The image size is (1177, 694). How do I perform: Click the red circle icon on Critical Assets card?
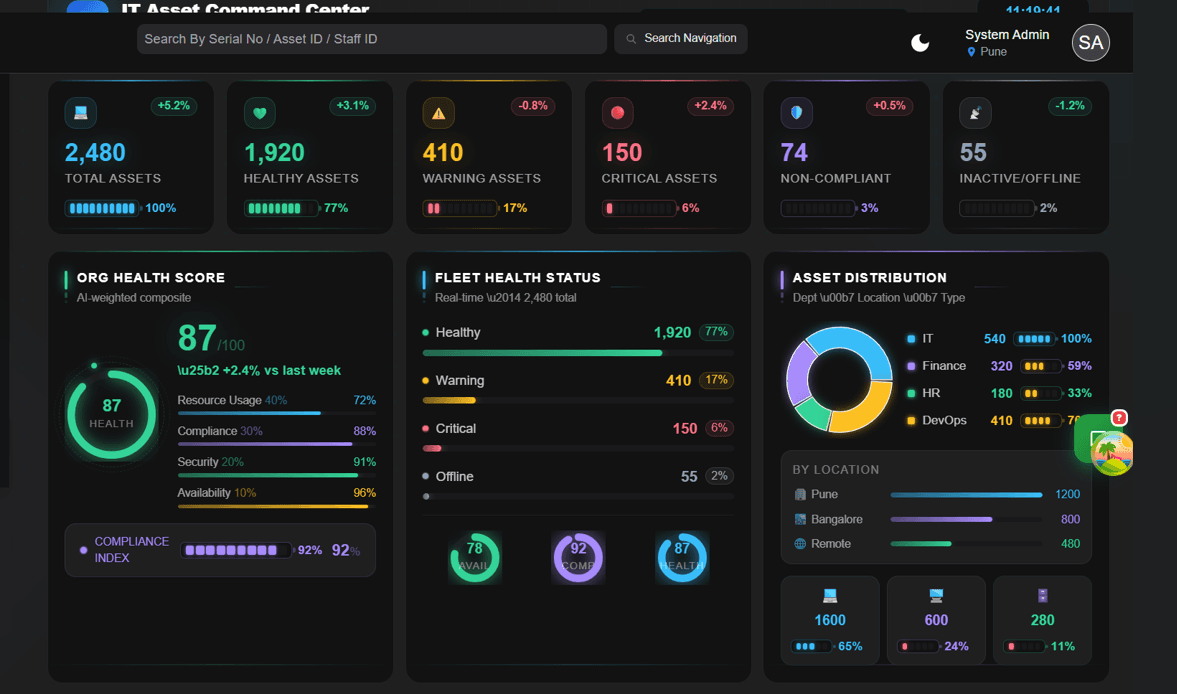(618, 113)
